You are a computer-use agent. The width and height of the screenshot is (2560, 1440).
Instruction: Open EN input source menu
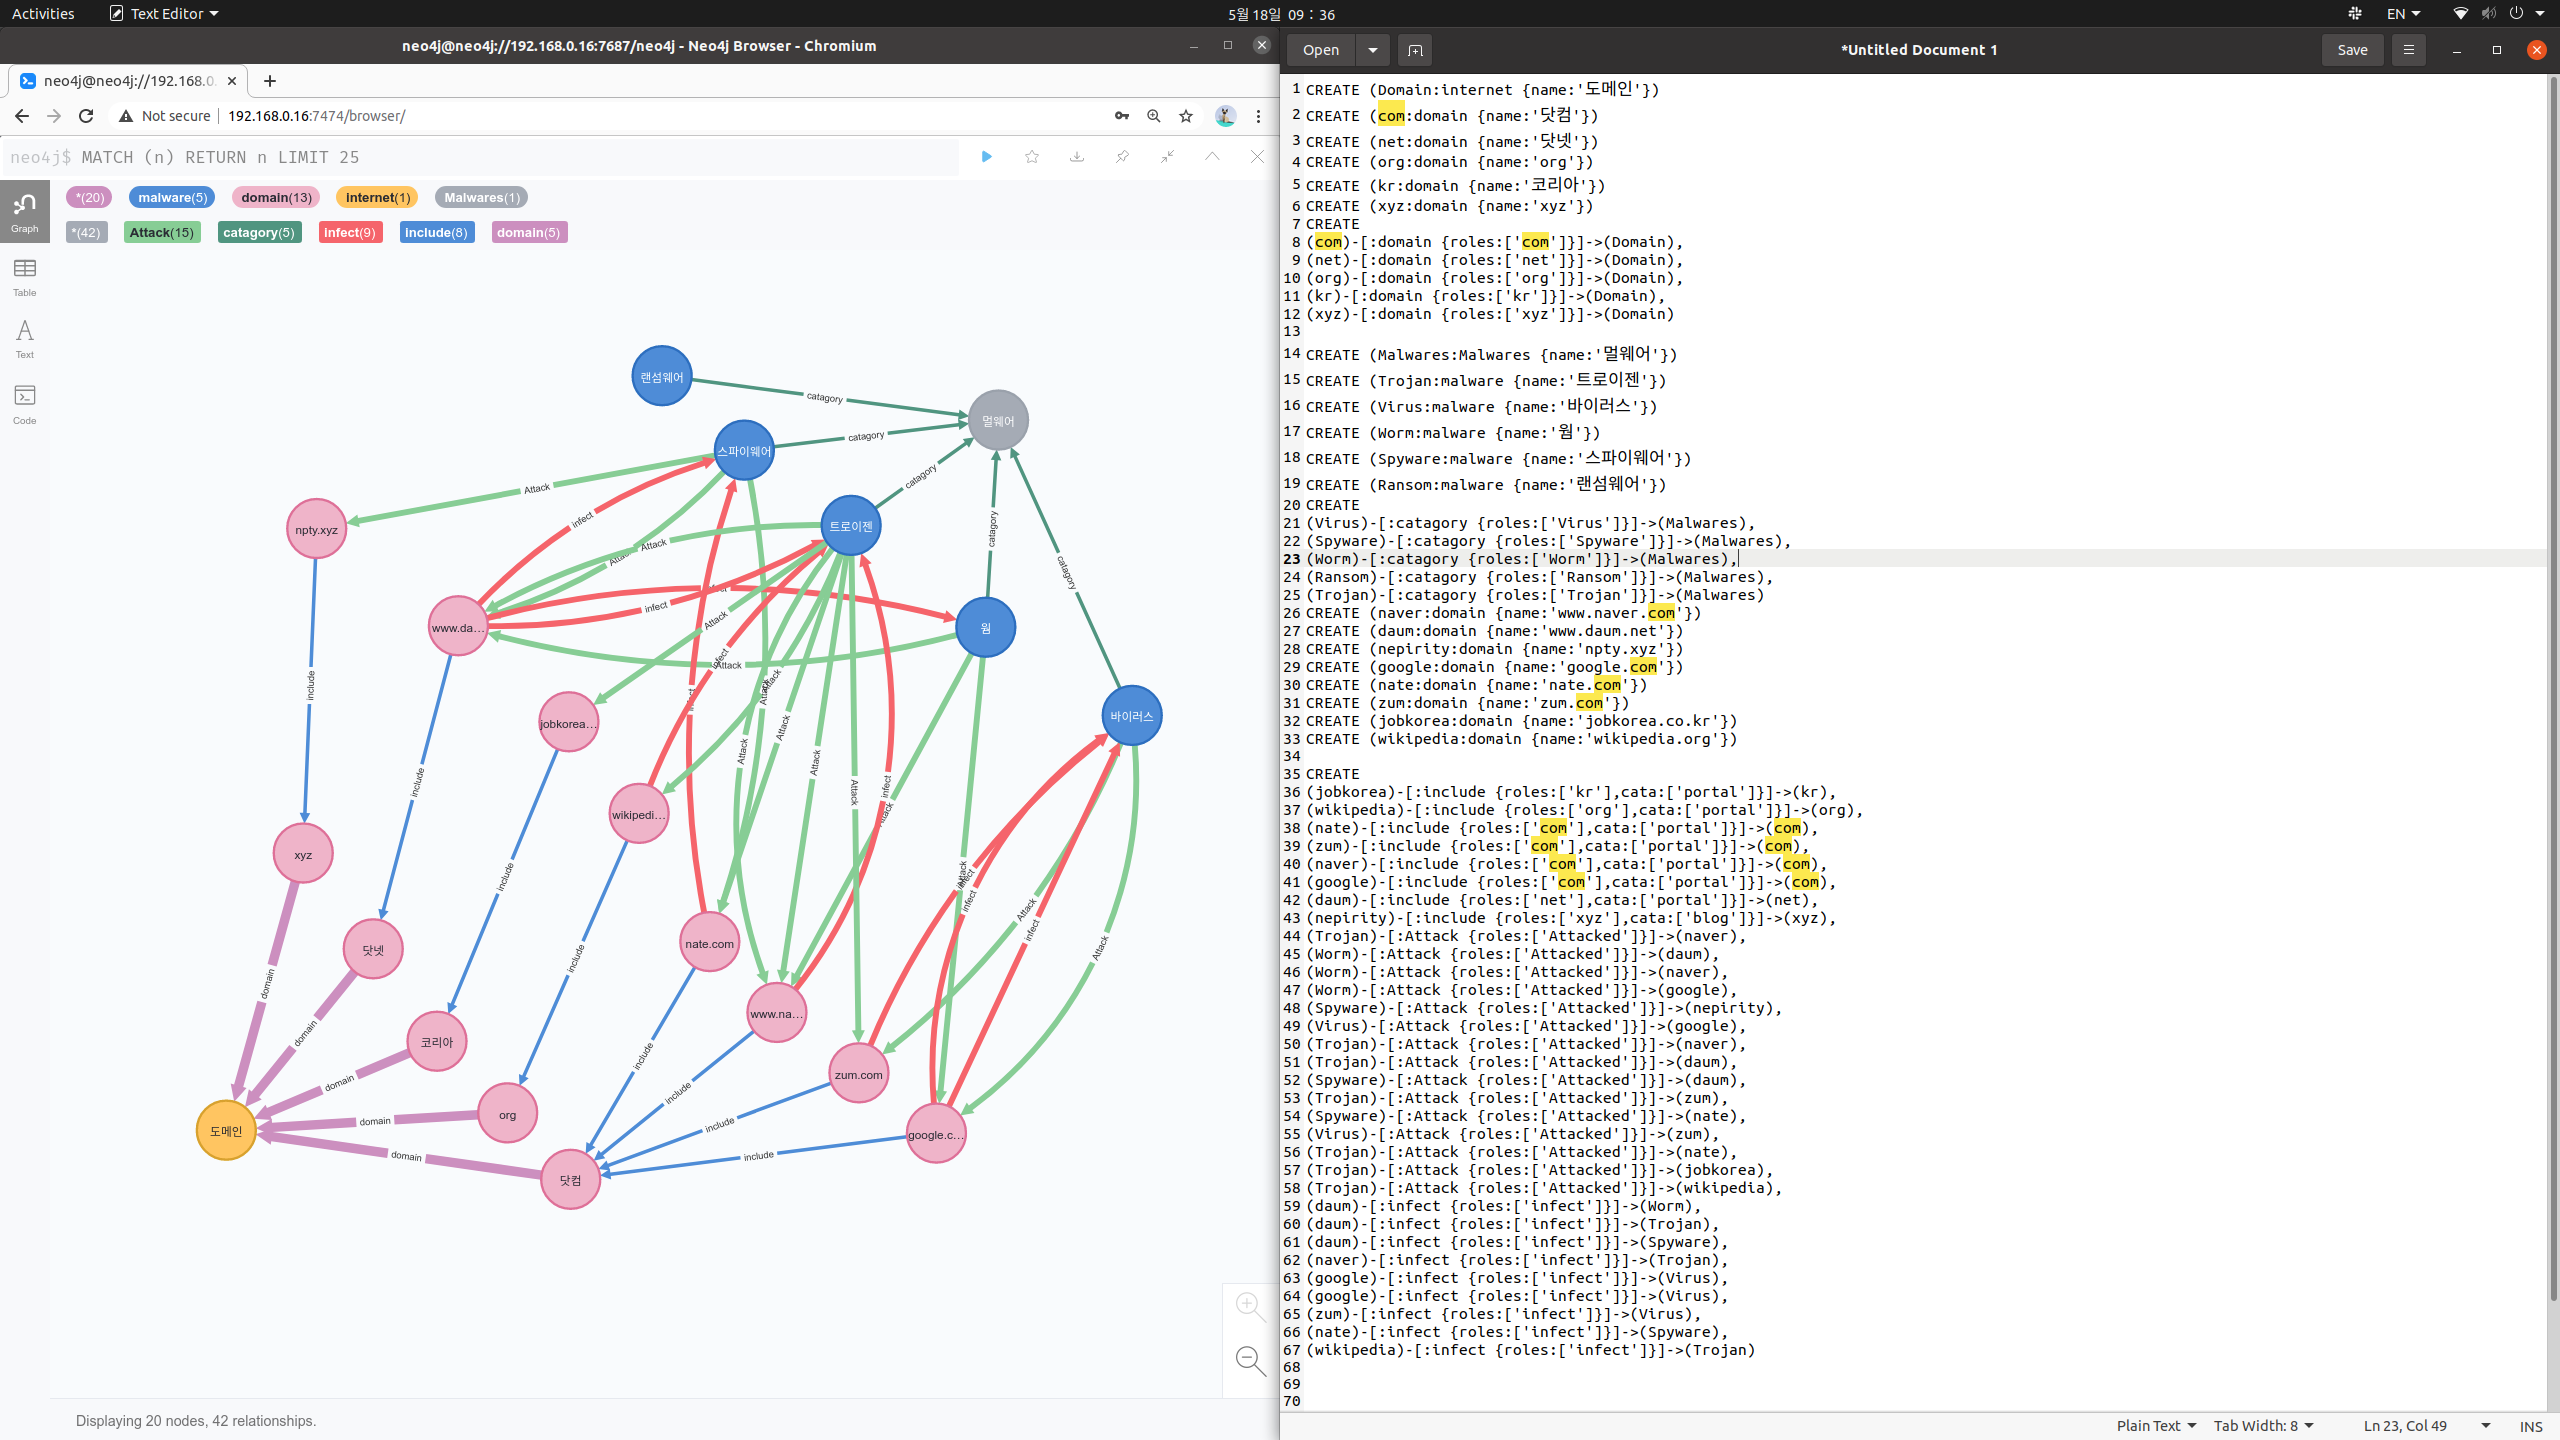2403,14
